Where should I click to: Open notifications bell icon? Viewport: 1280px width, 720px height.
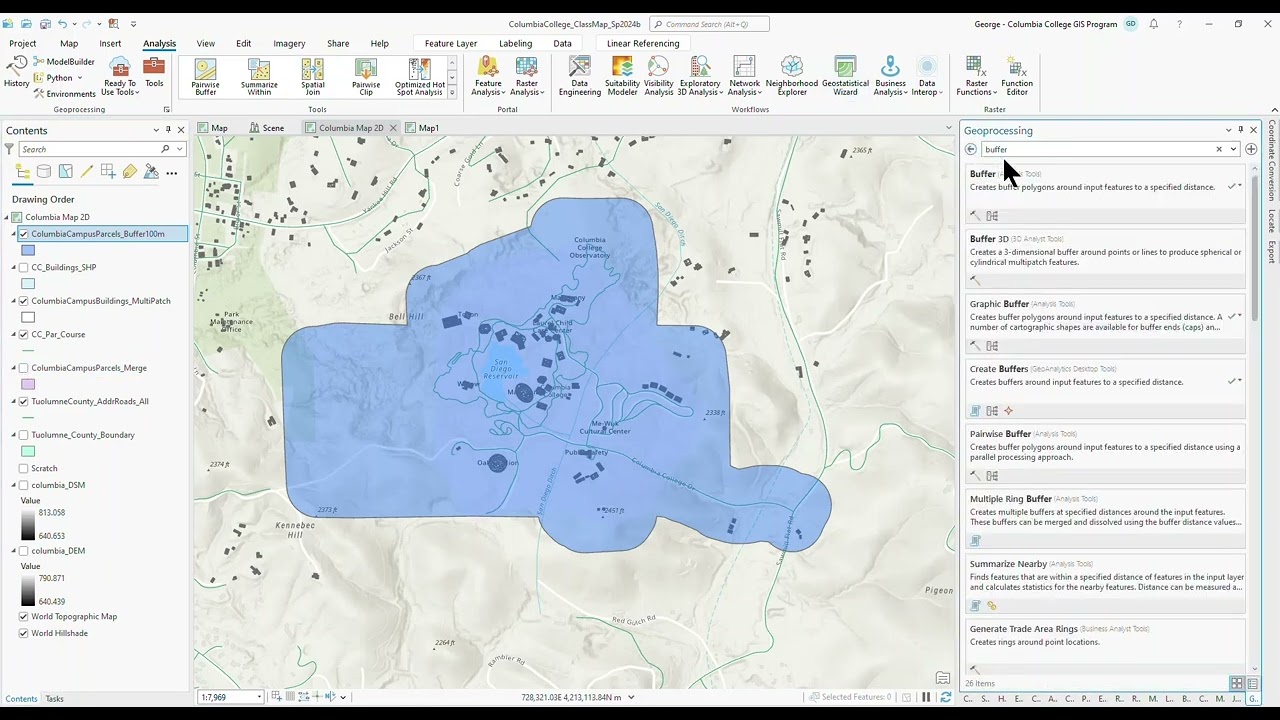click(x=1154, y=24)
